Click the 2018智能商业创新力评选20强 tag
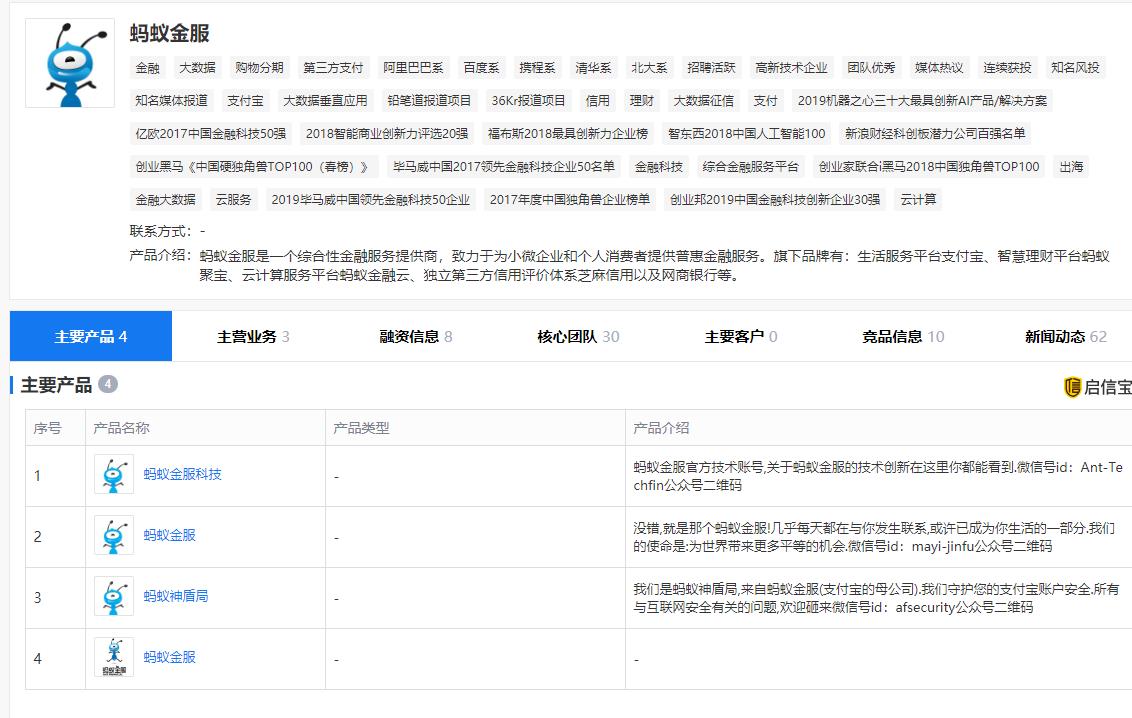The height and width of the screenshot is (718, 1132). click(387, 134)
